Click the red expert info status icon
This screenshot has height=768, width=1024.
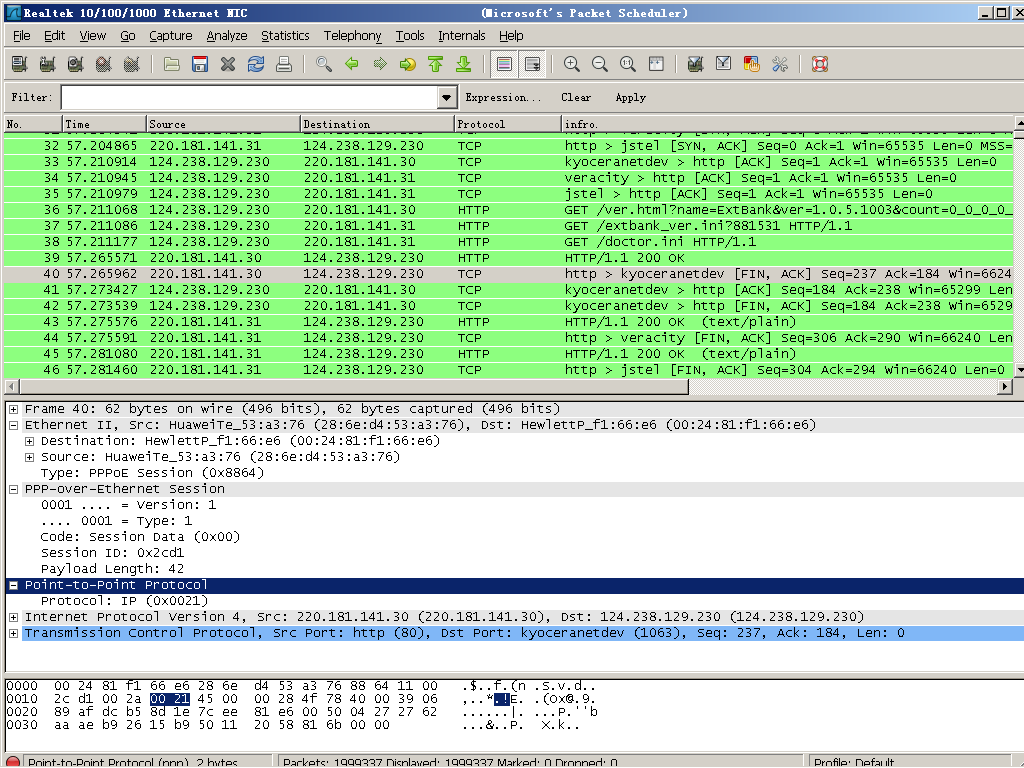point(13,761)
